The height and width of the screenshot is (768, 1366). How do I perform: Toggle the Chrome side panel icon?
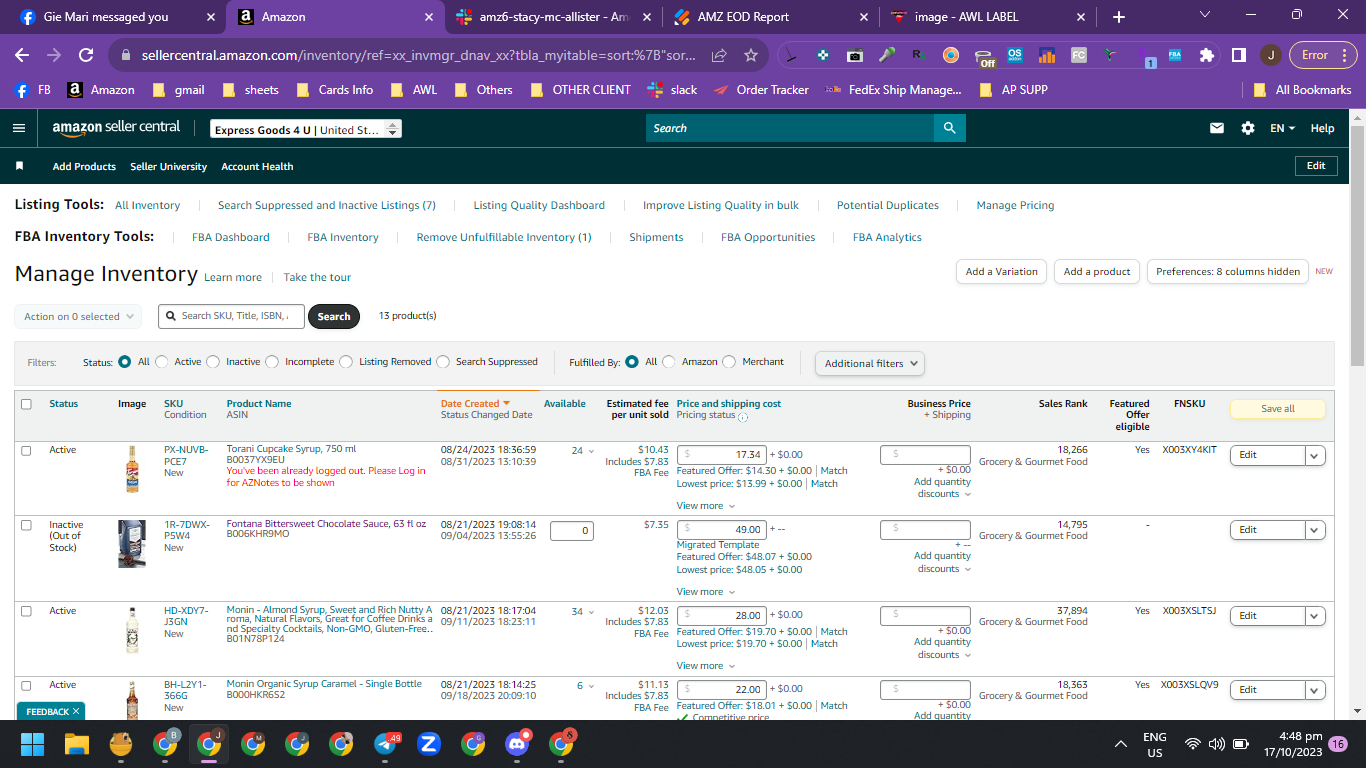point(1238,55)
